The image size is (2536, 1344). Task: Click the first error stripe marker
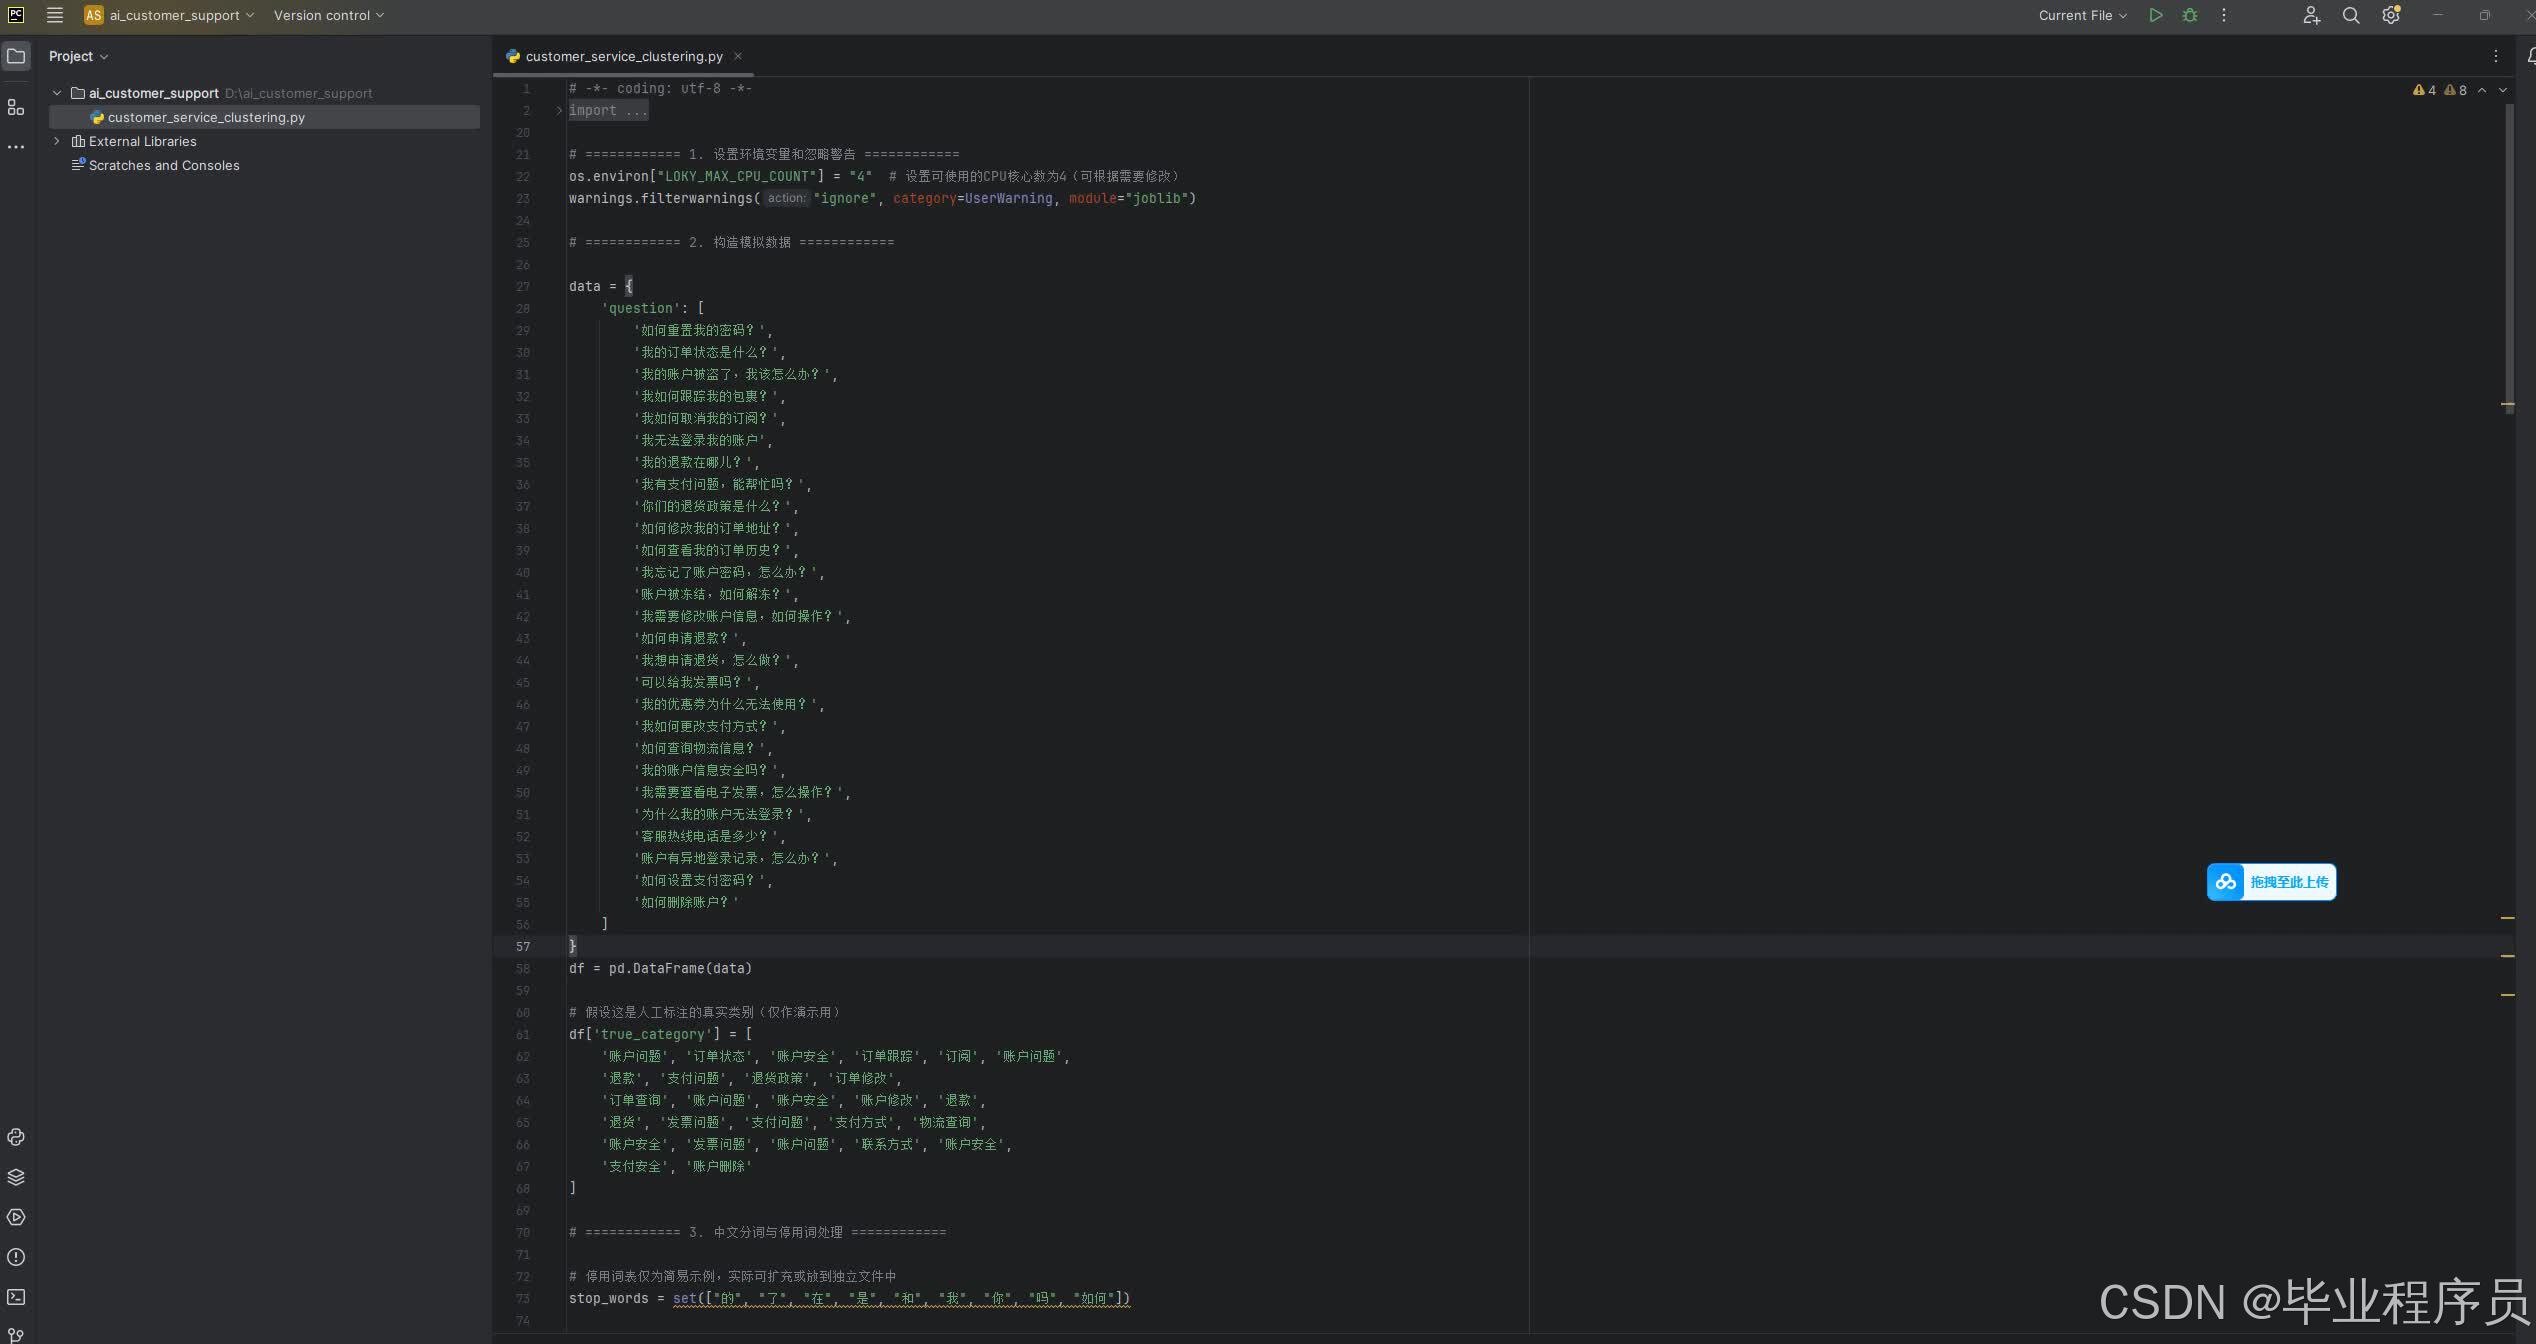point(2508,404)
